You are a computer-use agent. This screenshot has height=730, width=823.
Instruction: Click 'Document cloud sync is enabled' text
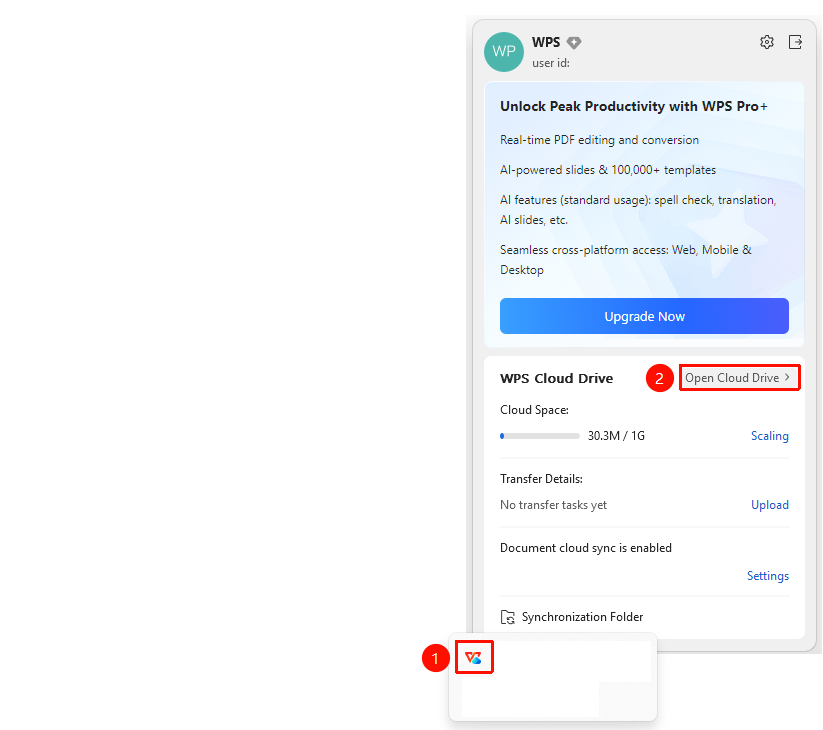pyautogui.click(x=586, y=548)
